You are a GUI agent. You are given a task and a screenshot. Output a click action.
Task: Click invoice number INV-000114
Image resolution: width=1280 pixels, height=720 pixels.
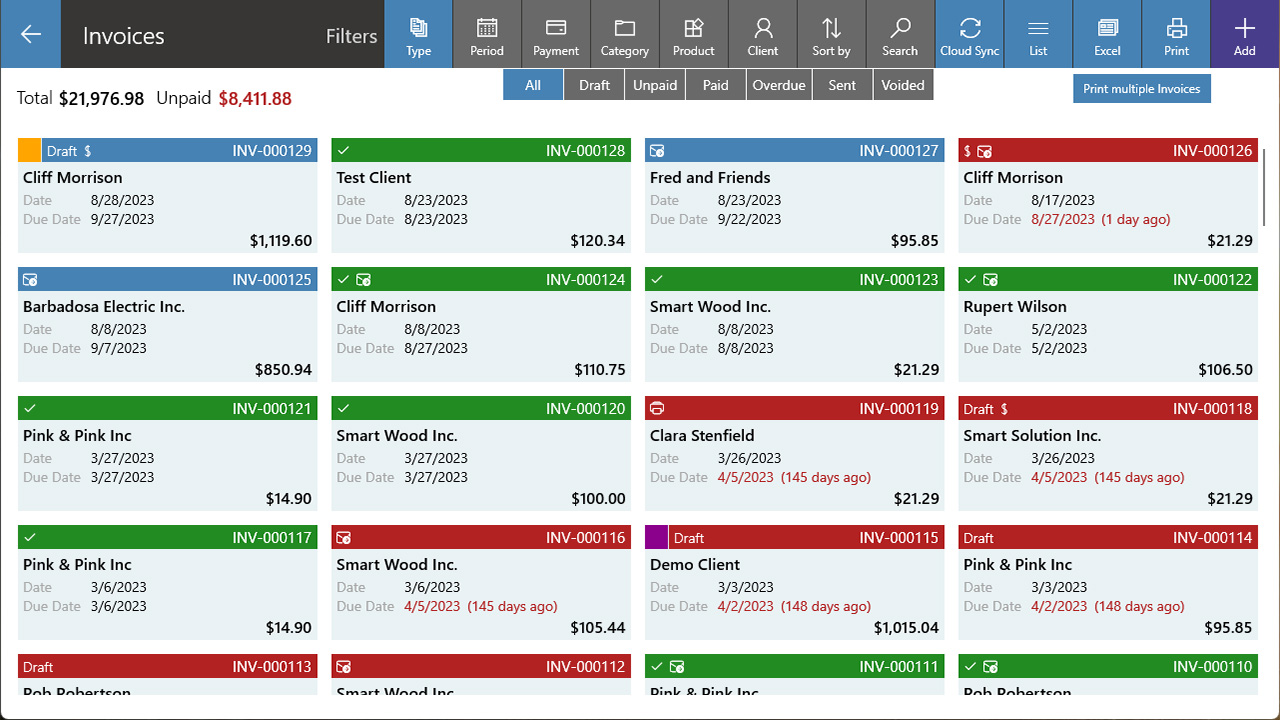pos(1213,538)
